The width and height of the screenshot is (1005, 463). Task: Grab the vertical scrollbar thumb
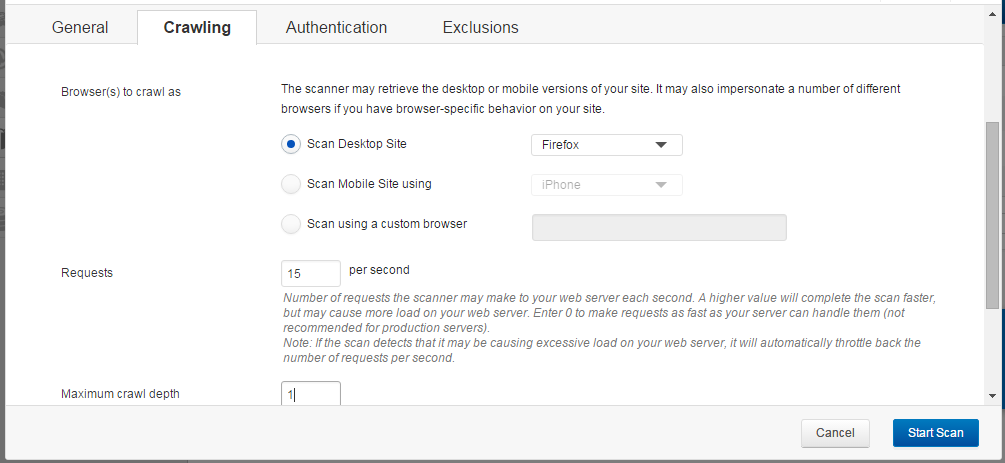[992, 215]
